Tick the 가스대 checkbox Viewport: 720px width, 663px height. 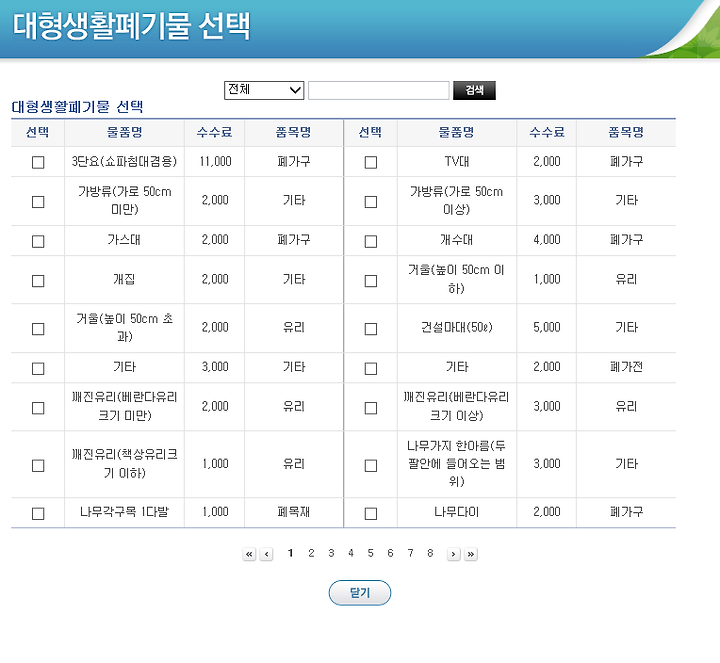[x=38, y=241]
